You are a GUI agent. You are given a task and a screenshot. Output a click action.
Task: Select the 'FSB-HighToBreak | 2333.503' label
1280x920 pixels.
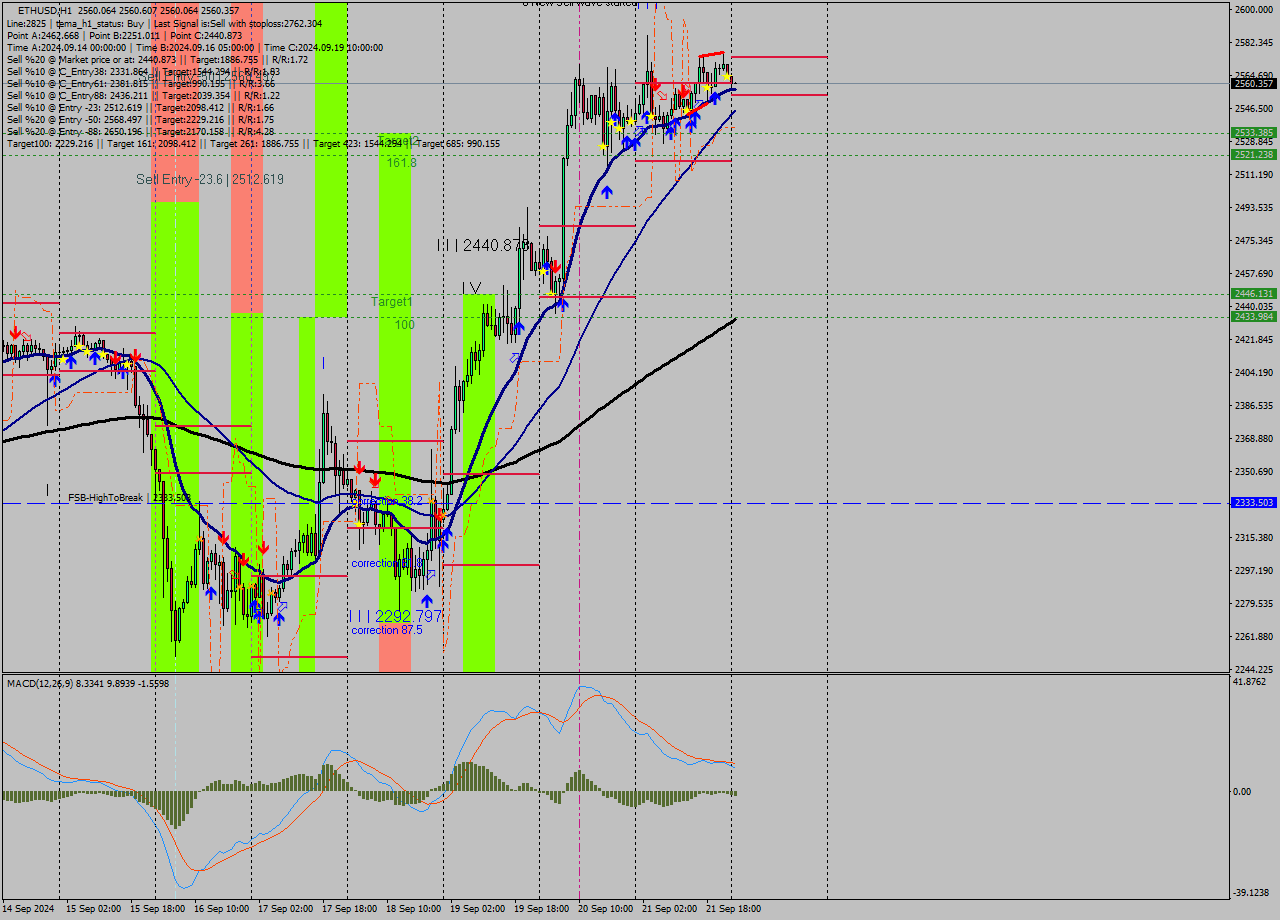(129, 497)
